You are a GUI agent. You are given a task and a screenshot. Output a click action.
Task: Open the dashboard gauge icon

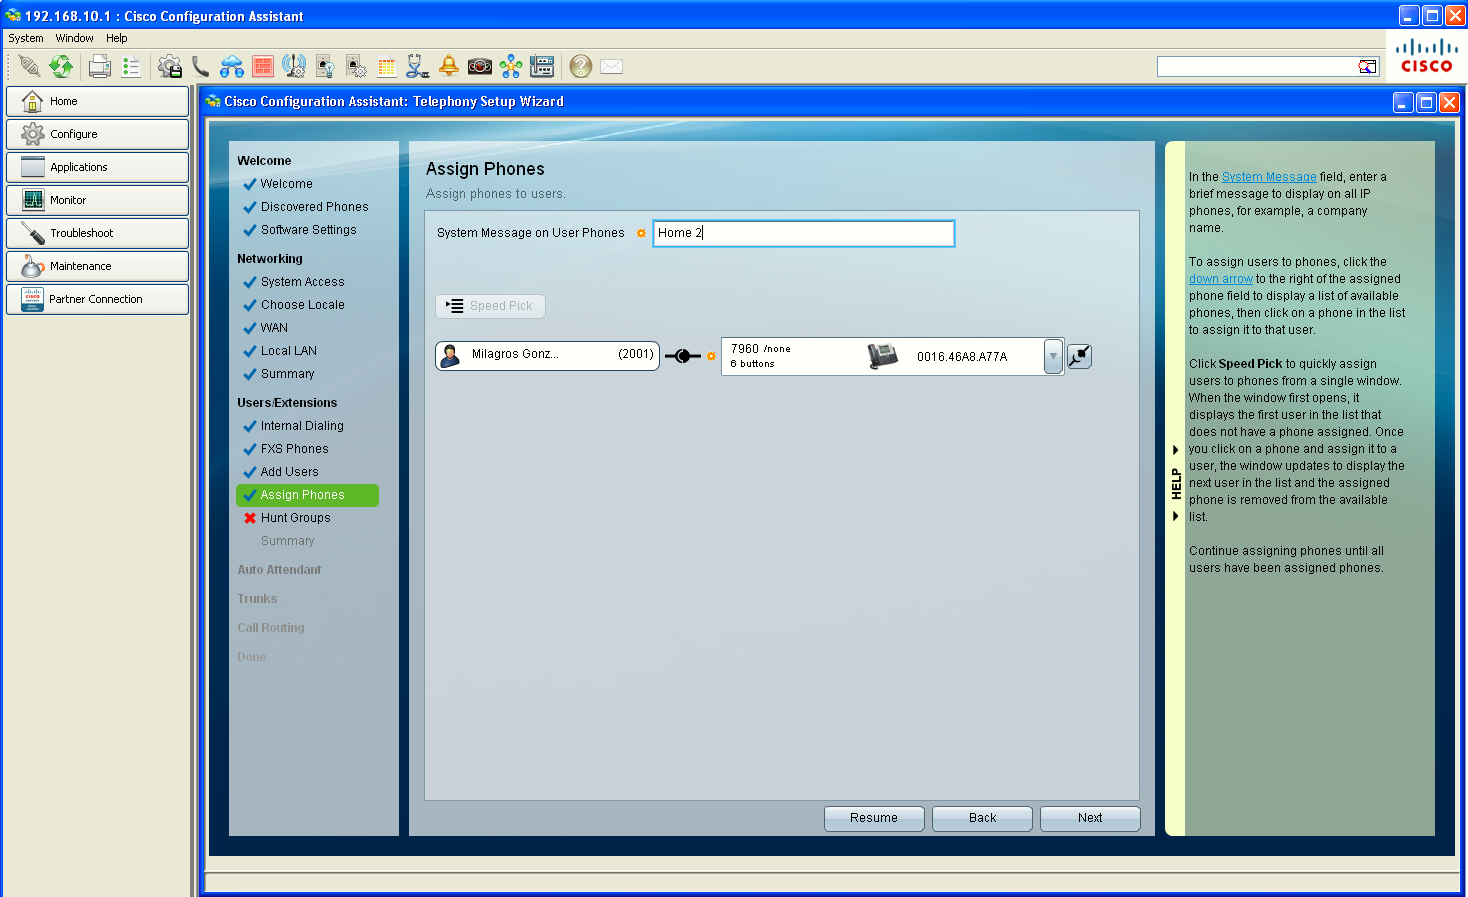point(480,66)
